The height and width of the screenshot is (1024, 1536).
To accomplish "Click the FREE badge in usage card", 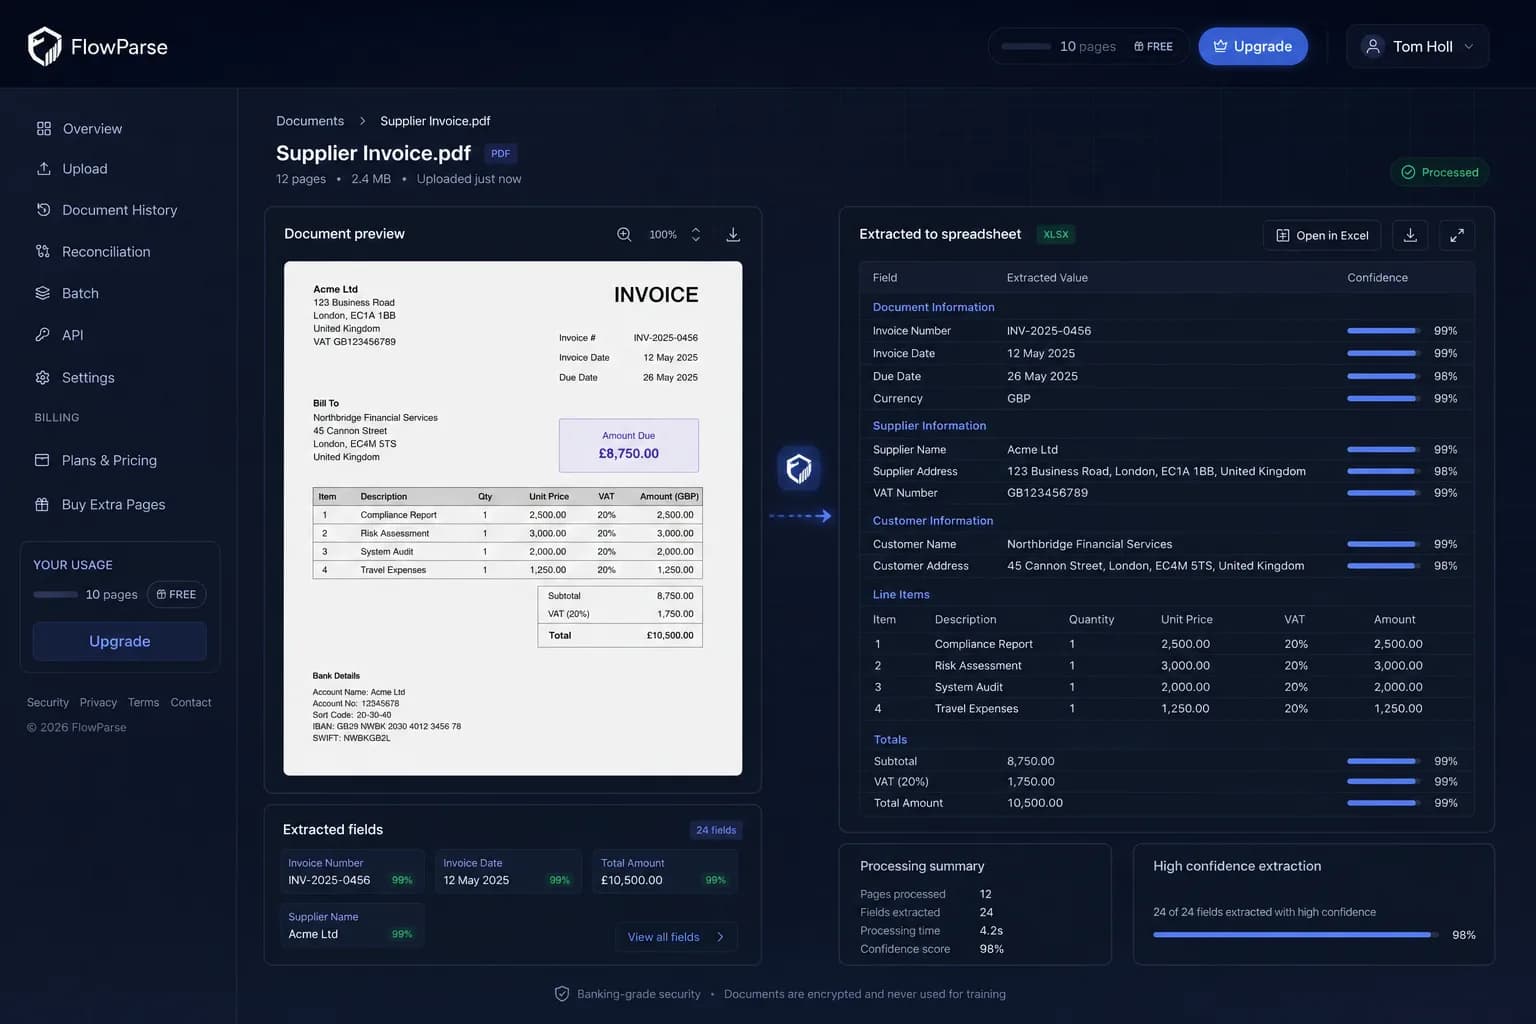I will coord(177,594).
